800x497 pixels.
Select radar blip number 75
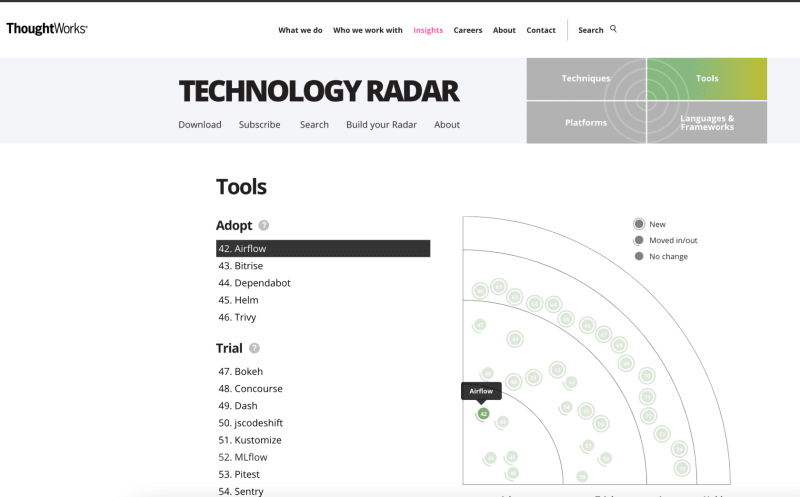coord(682,468)
